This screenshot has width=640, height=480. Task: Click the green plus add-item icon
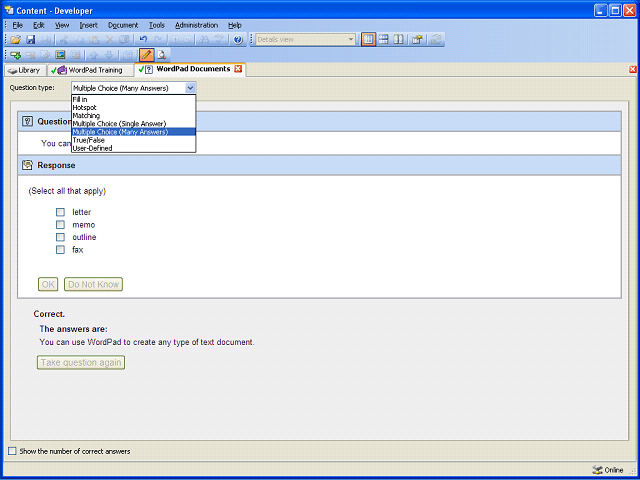click(x=16, y=55)
